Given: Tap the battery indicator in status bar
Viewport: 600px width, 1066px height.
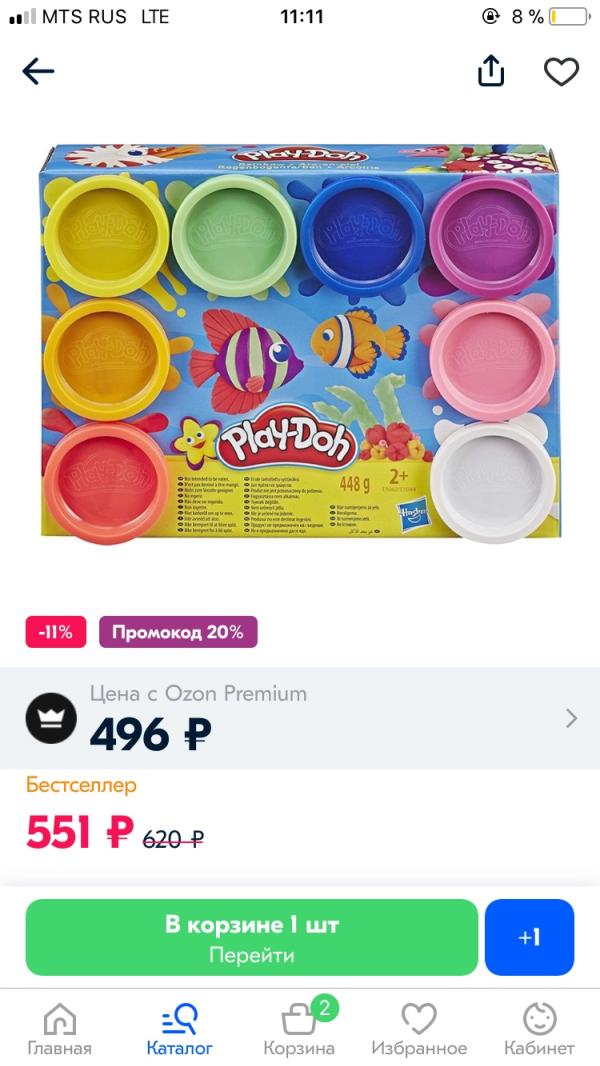Looking at the screenshot, I should click(569, 17).
